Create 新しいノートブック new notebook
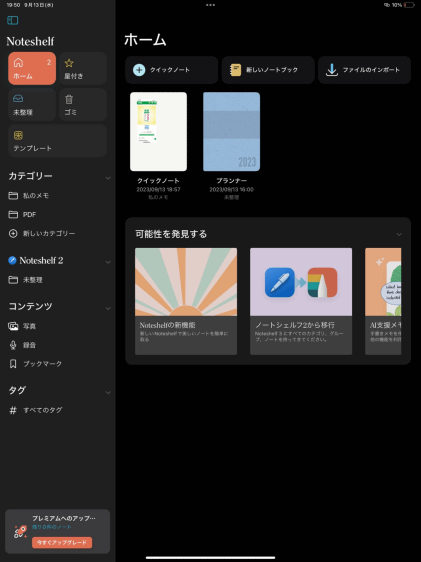The image size is (421, 562). tap(268, 70)
